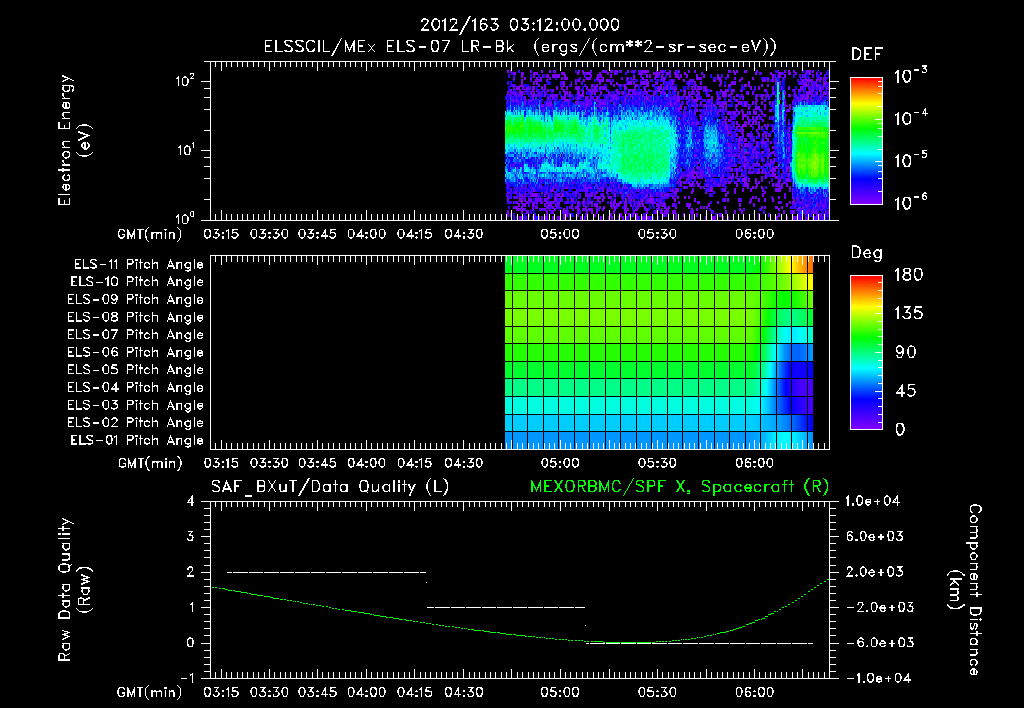This screenshot has width=1024, height=708.
Task: Click the Deg pitch angle color bar
Action: (866, 352)
